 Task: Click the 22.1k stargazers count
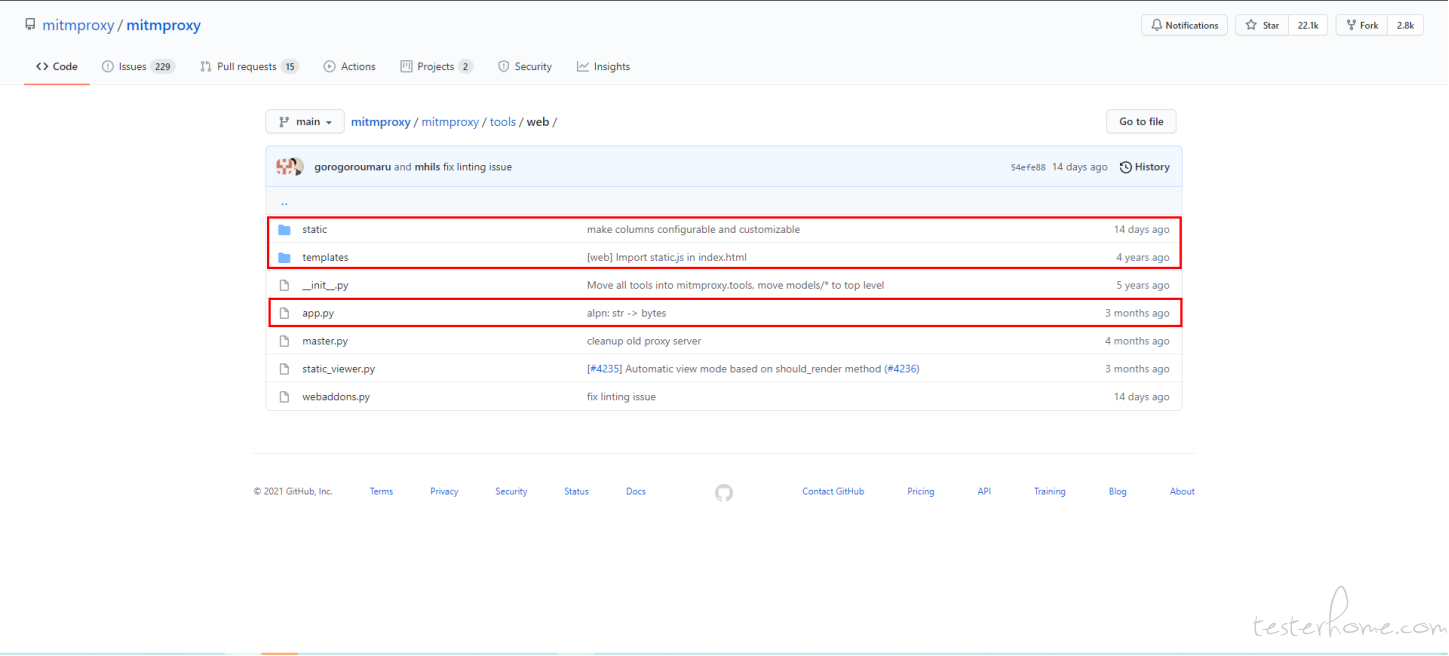(1308, 26)
